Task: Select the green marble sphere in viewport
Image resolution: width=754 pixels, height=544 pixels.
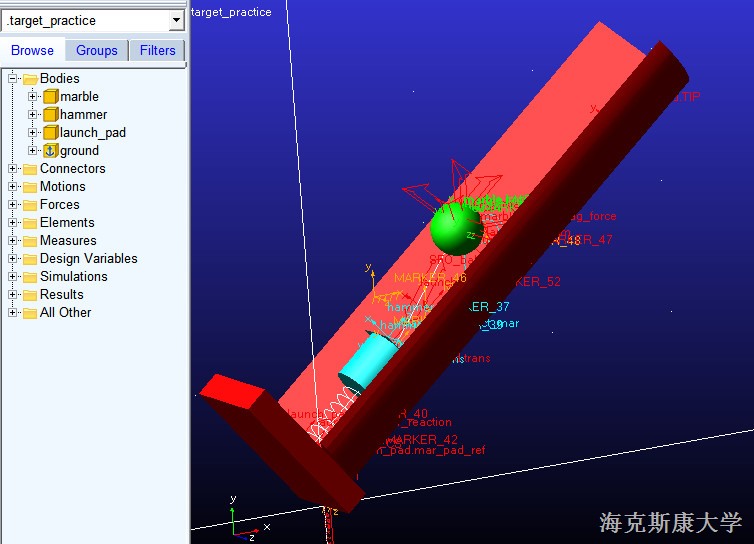Action: 454,229
